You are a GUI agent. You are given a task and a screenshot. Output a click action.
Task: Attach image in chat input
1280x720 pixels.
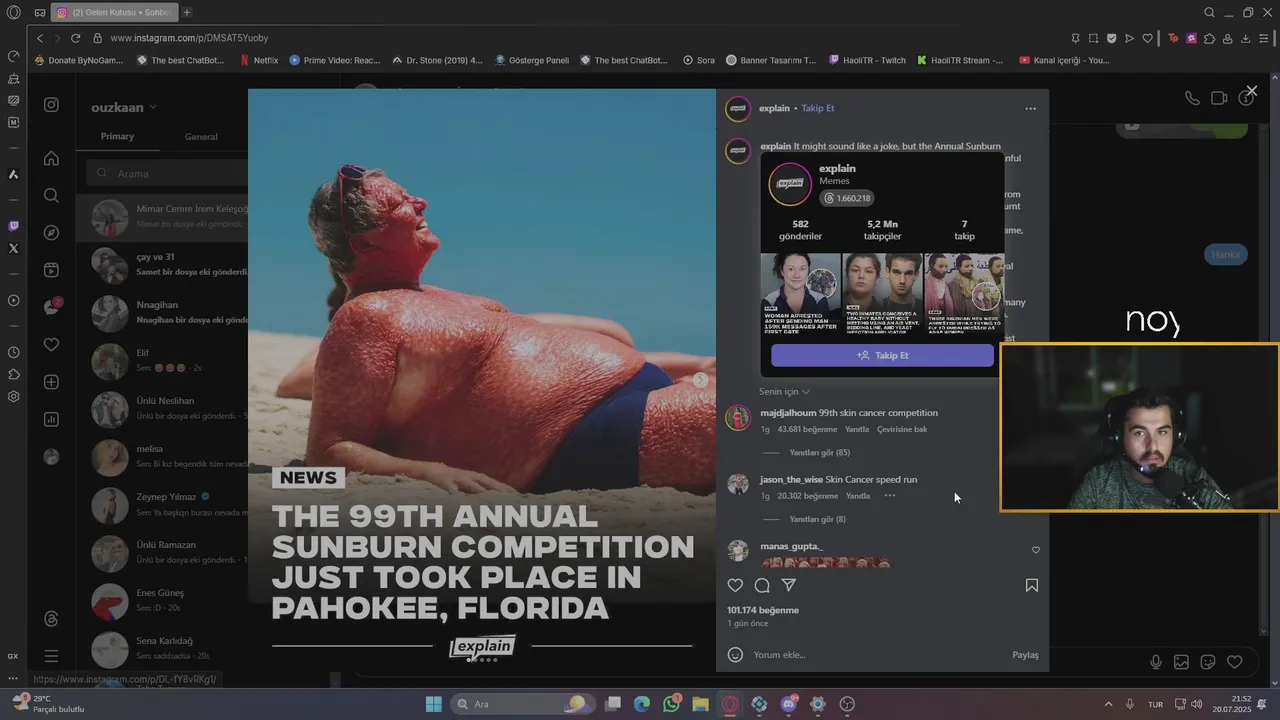coord(1181,662)
